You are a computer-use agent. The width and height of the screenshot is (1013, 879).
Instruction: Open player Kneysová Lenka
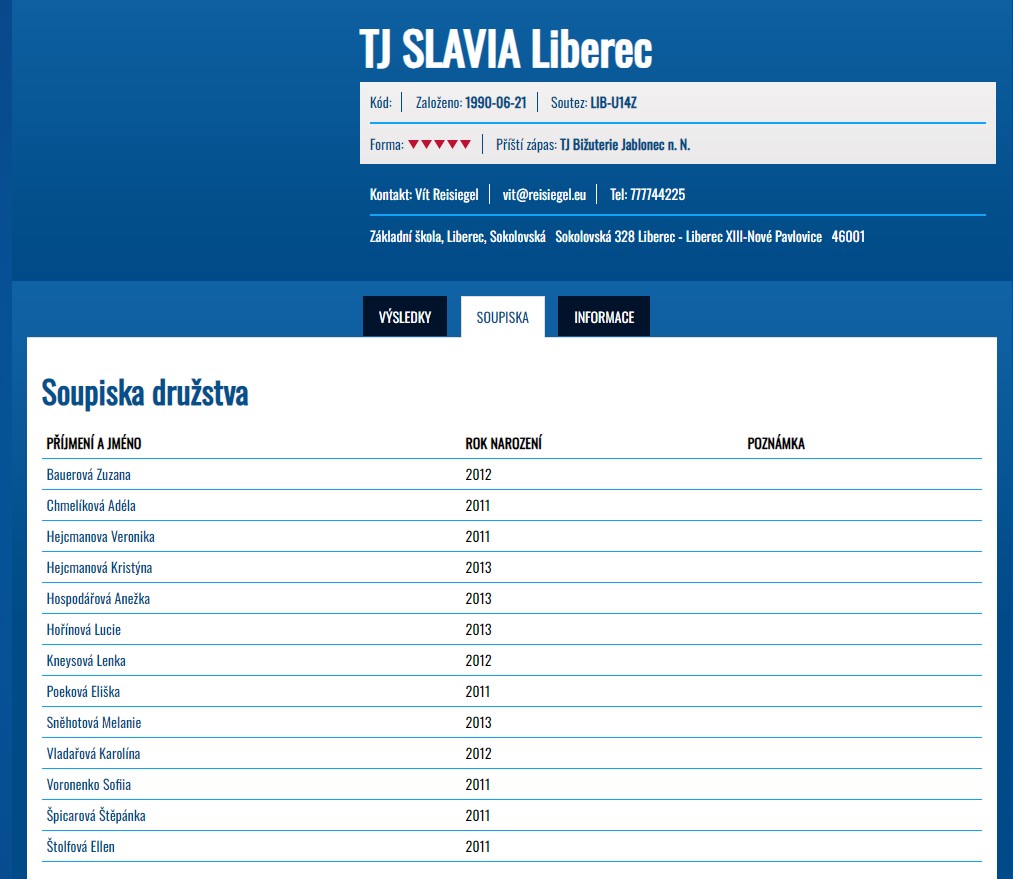86,661
